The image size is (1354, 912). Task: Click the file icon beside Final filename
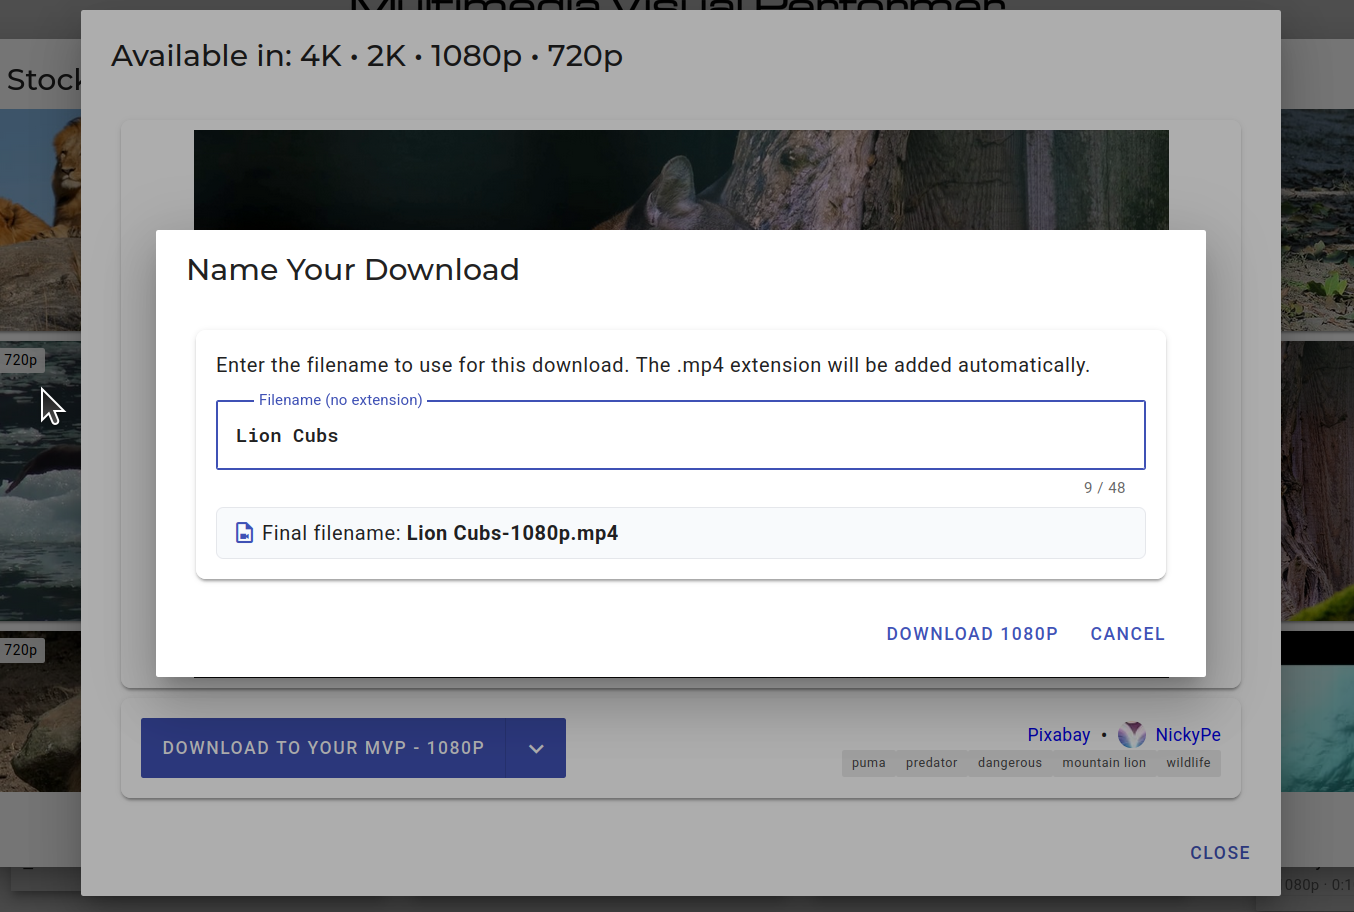click(x=244, y=533)
